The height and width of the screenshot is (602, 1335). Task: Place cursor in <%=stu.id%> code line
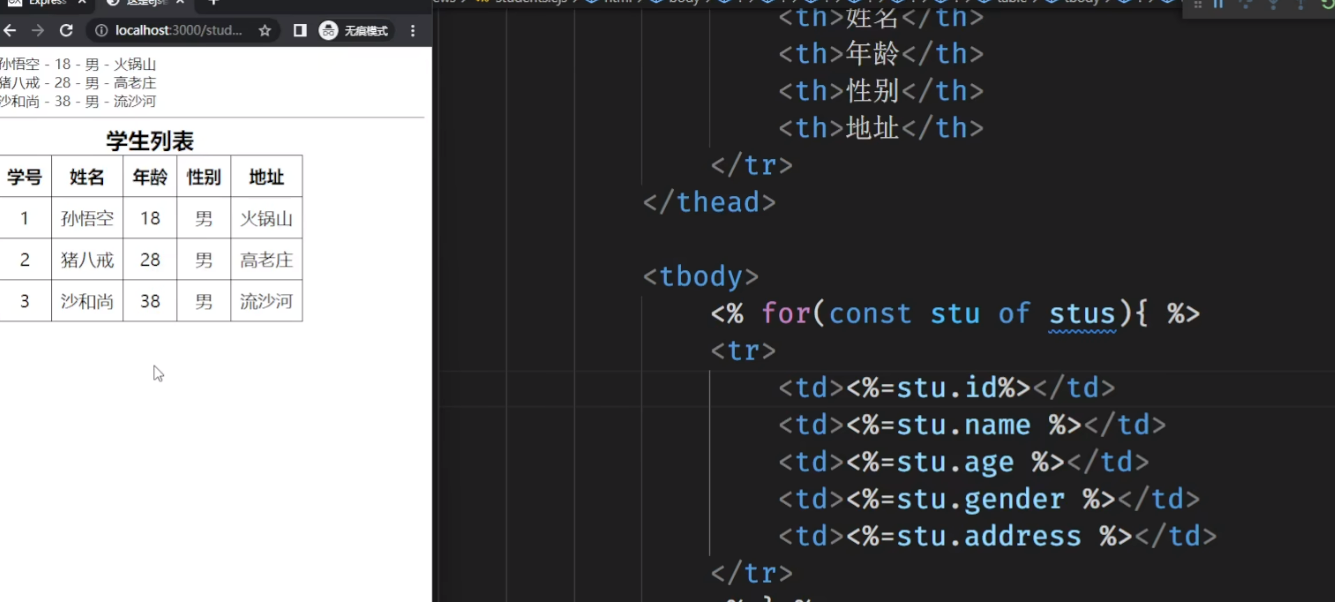point(947,388)
